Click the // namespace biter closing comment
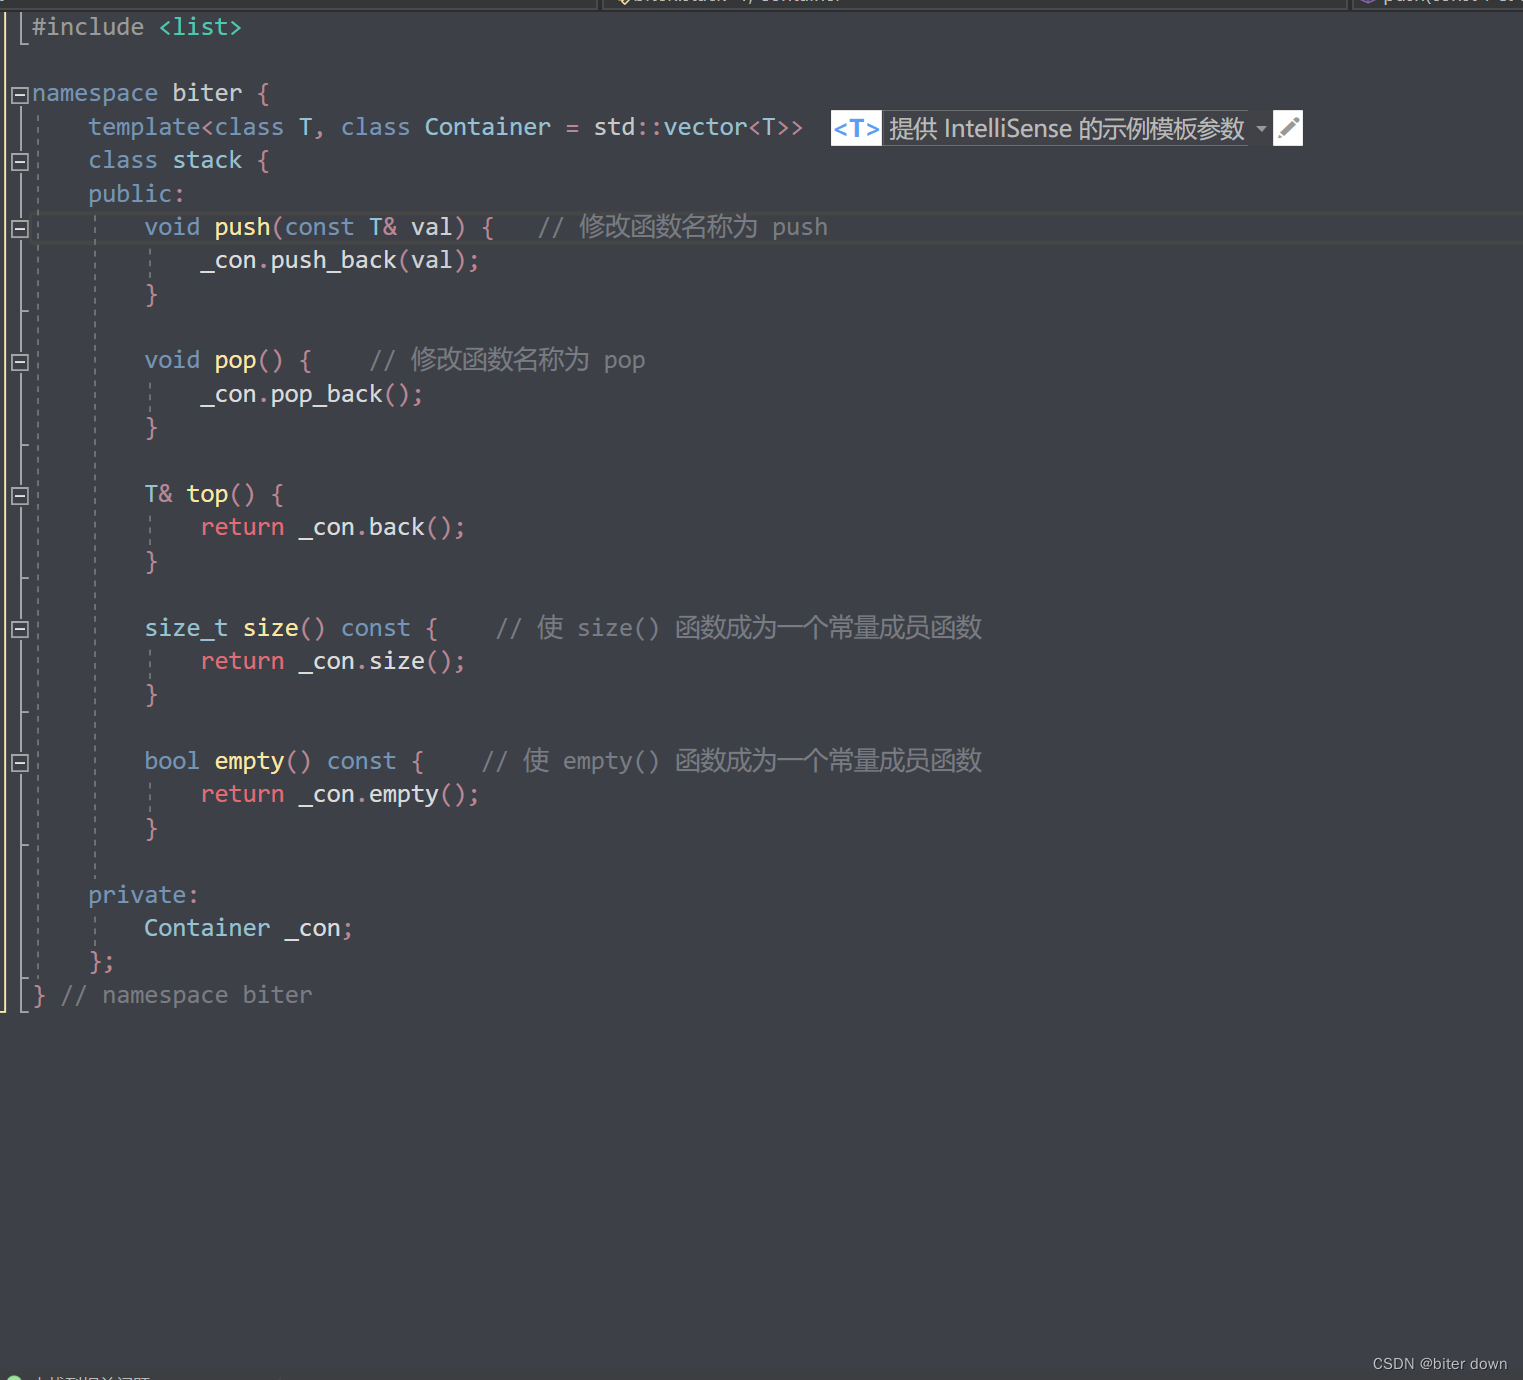Viewport: 1523px width, 1380px height. tap(186, 995)
